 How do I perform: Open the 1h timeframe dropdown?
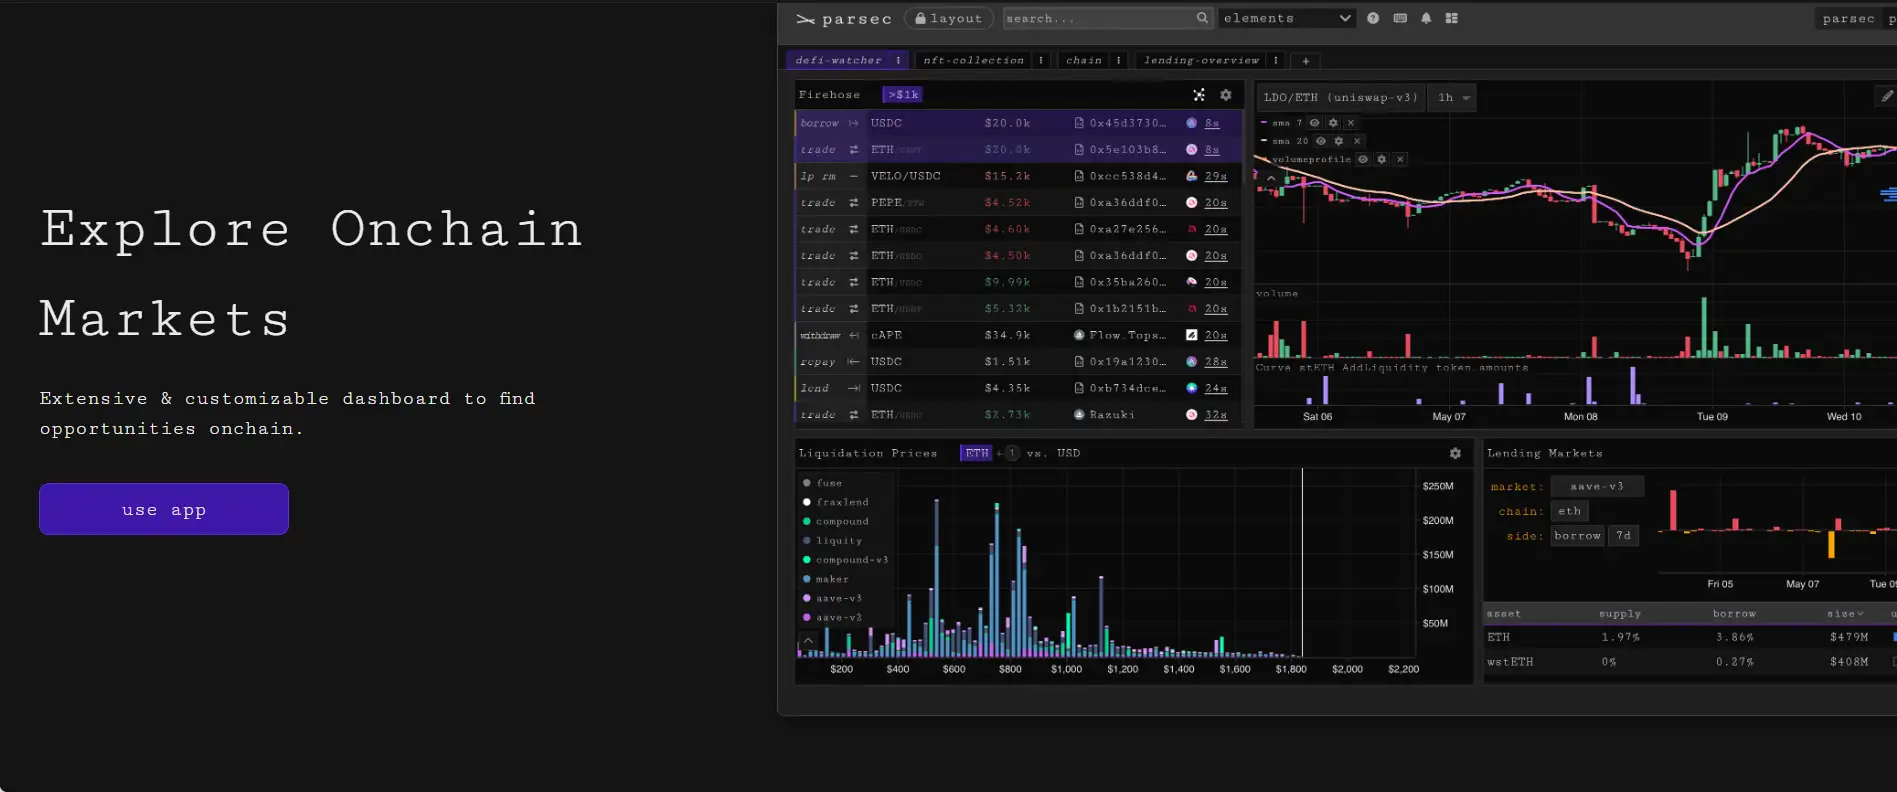(1453, 97)
